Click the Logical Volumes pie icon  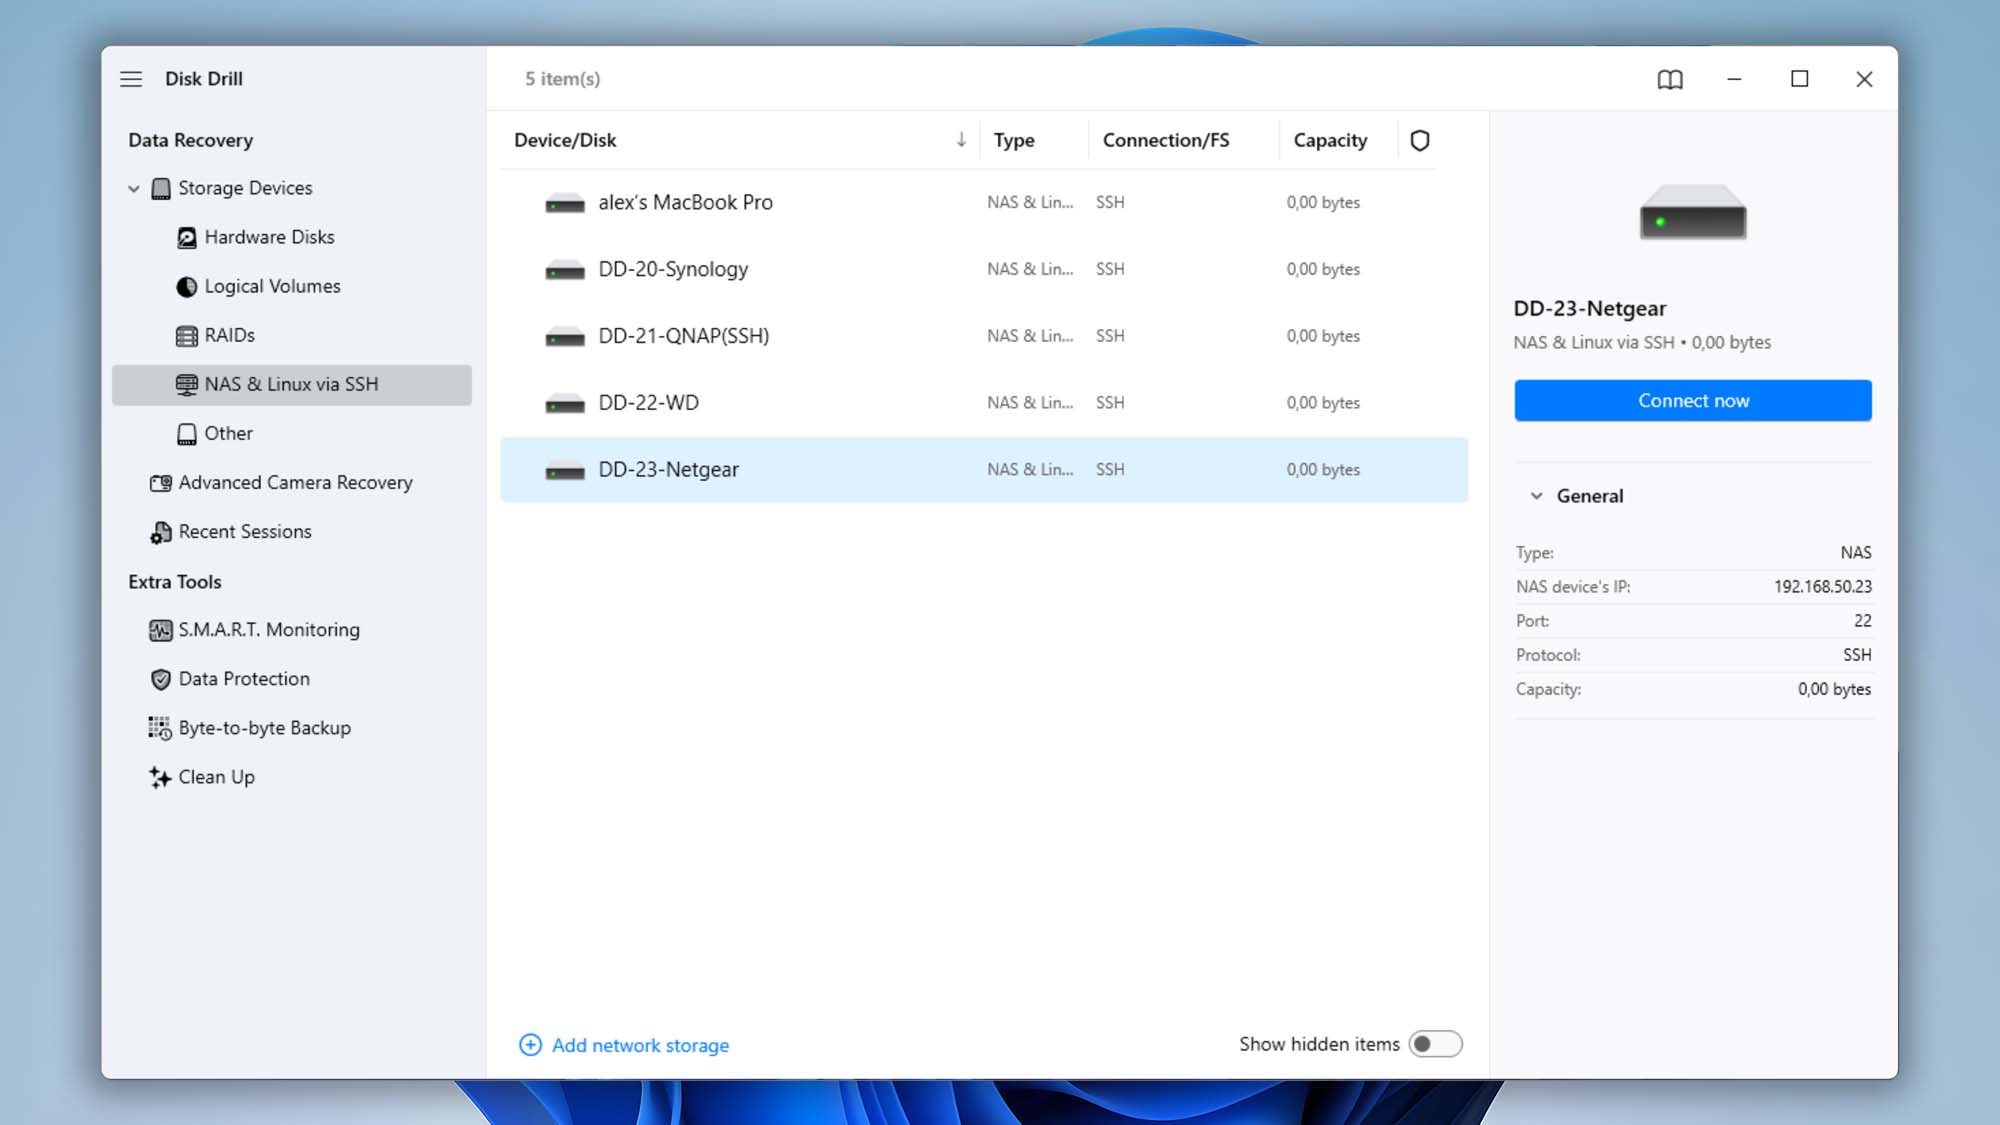(186, 287)
